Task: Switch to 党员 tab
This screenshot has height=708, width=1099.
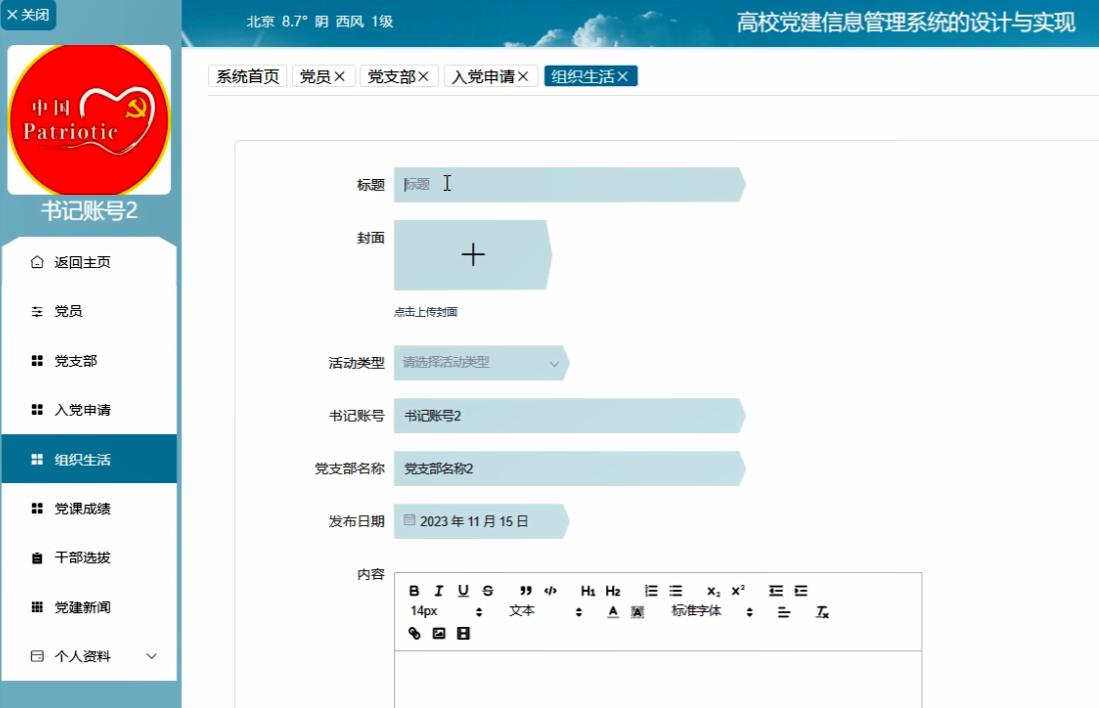Action: [x=315, y=76]
